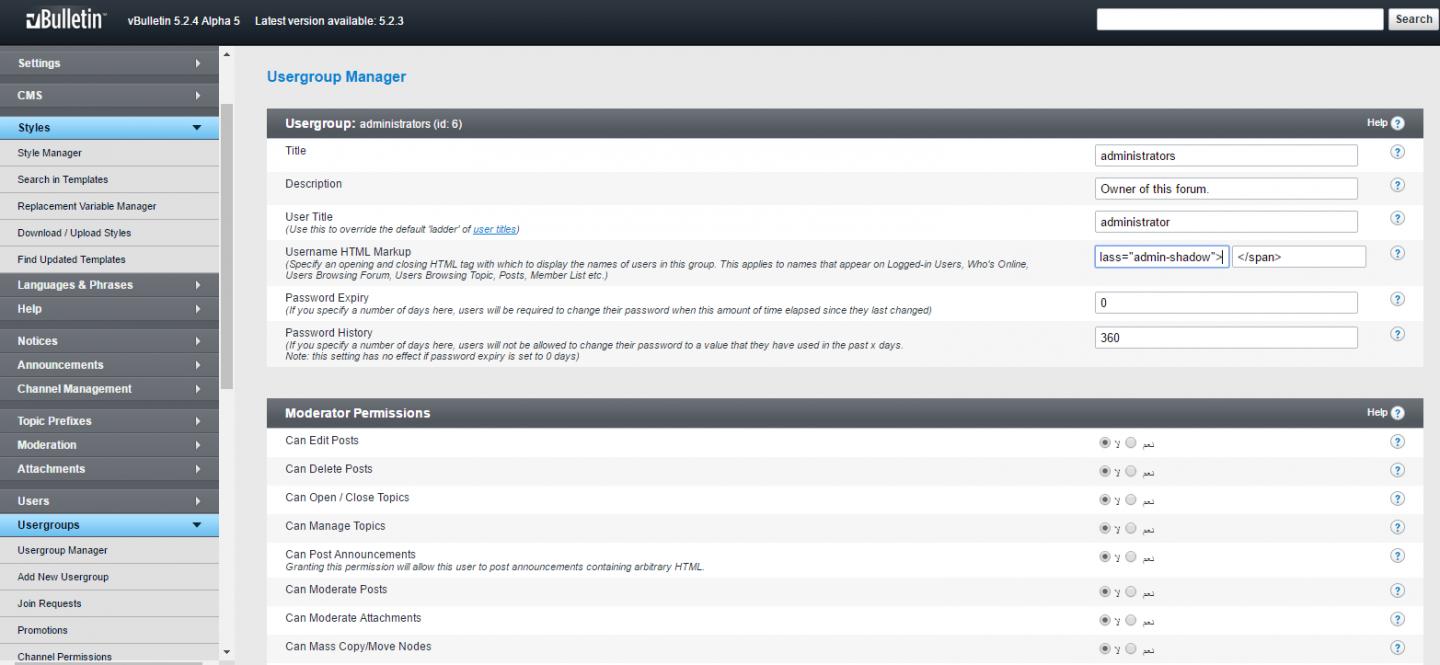Click Help icon in Usergroup header bar
Screen dimensions: 1440x665
pos(1398,123)
